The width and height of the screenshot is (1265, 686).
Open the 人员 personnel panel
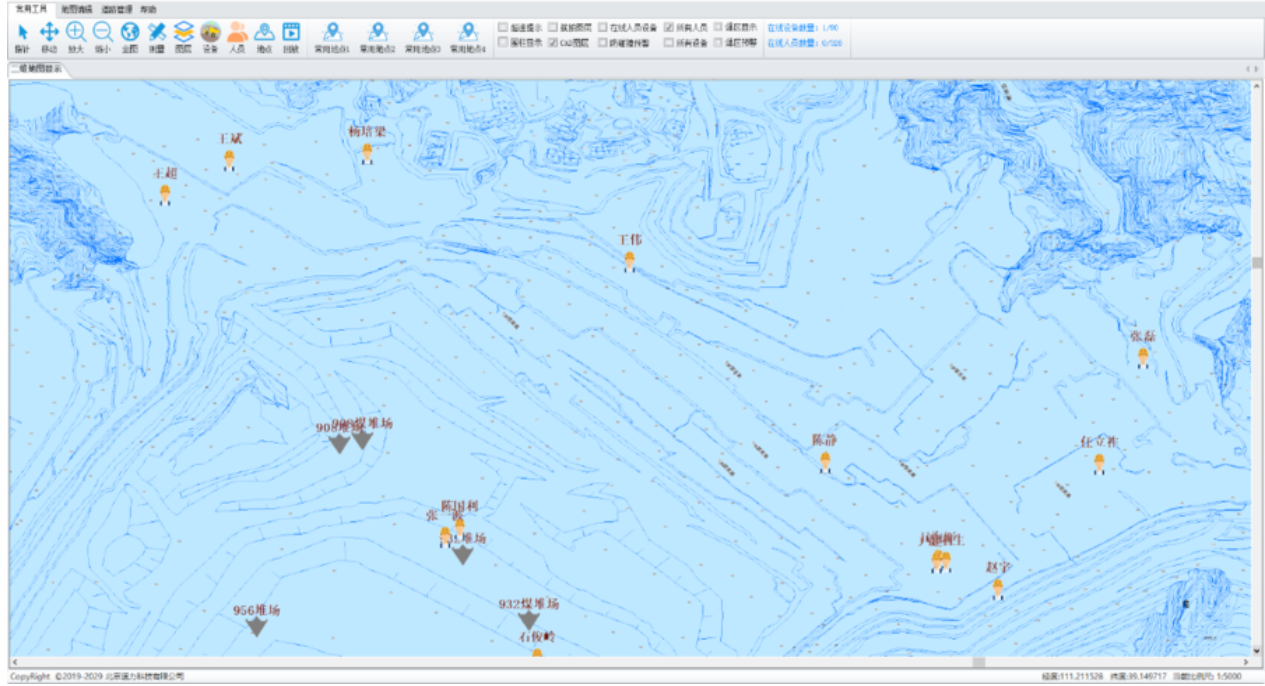click(x=237, y=37)
